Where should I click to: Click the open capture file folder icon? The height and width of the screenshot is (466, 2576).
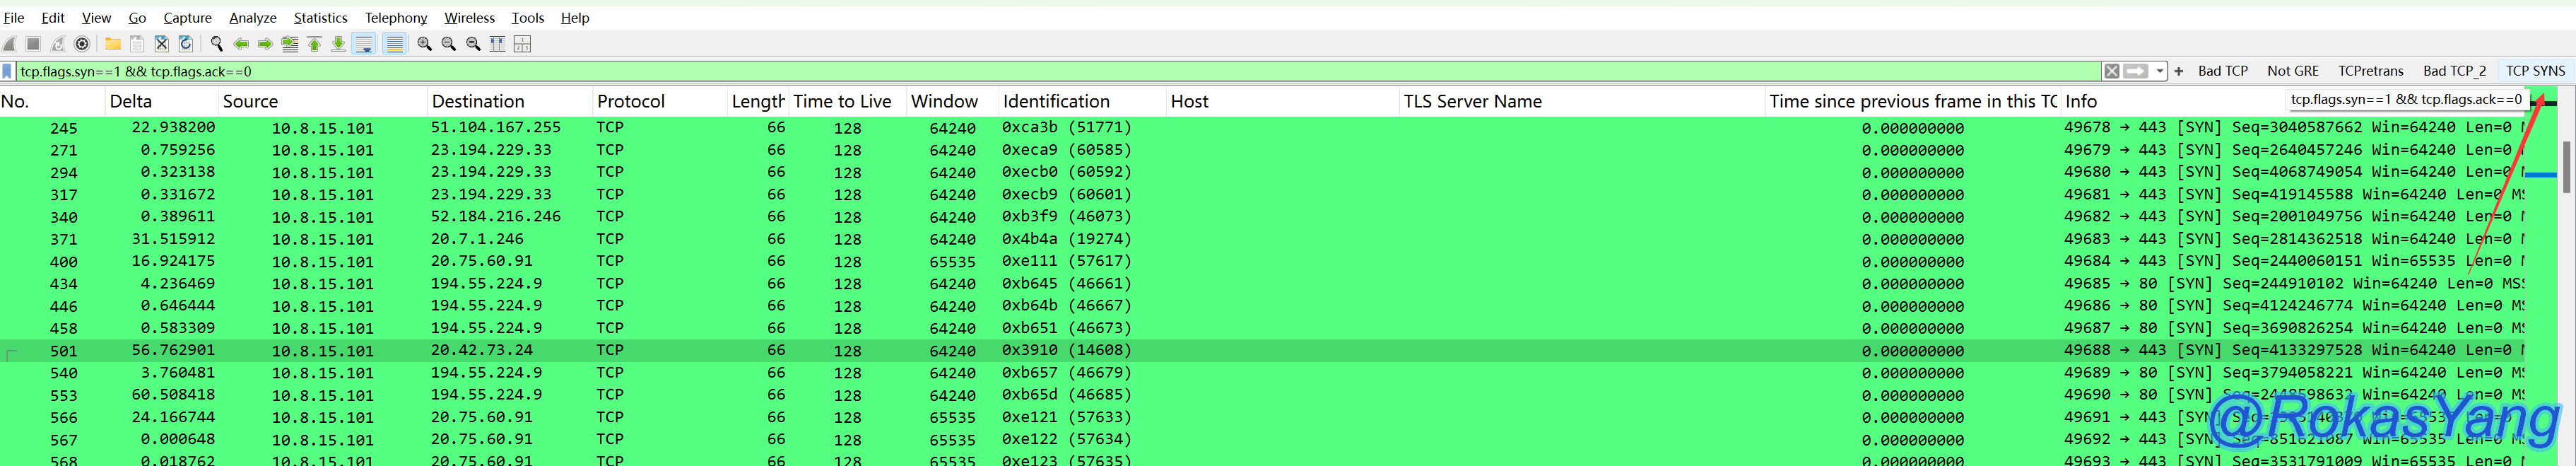(x=113, y=44)
